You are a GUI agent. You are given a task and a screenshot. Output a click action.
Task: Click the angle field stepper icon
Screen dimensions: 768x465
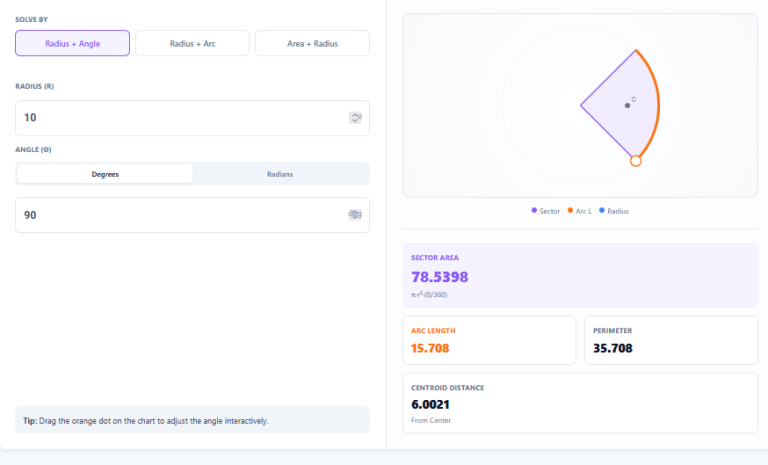(355, 215)
